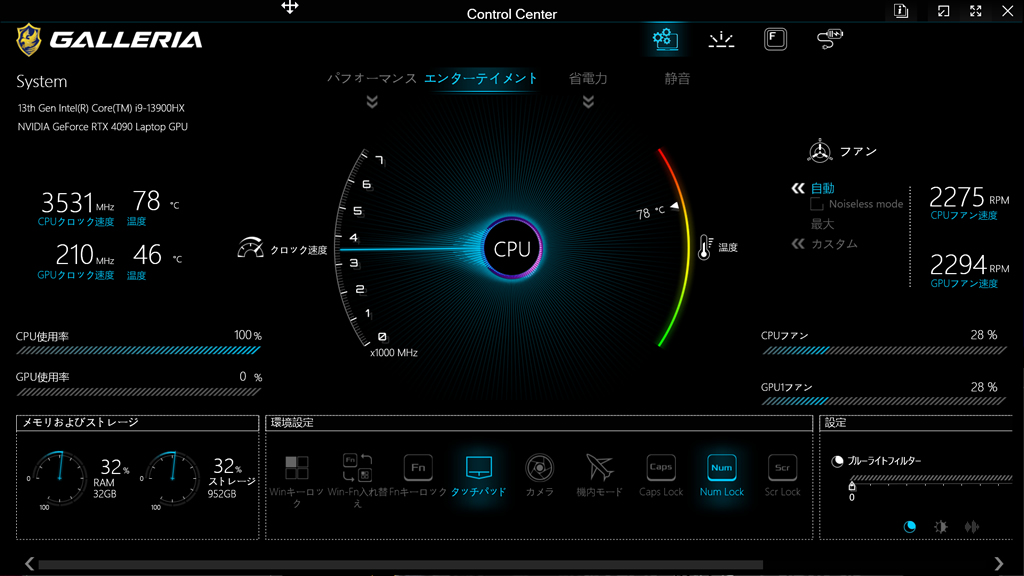Select 自動 fan mode
This screenshot has width=1024, height=576.
click(x=823, y=188)
